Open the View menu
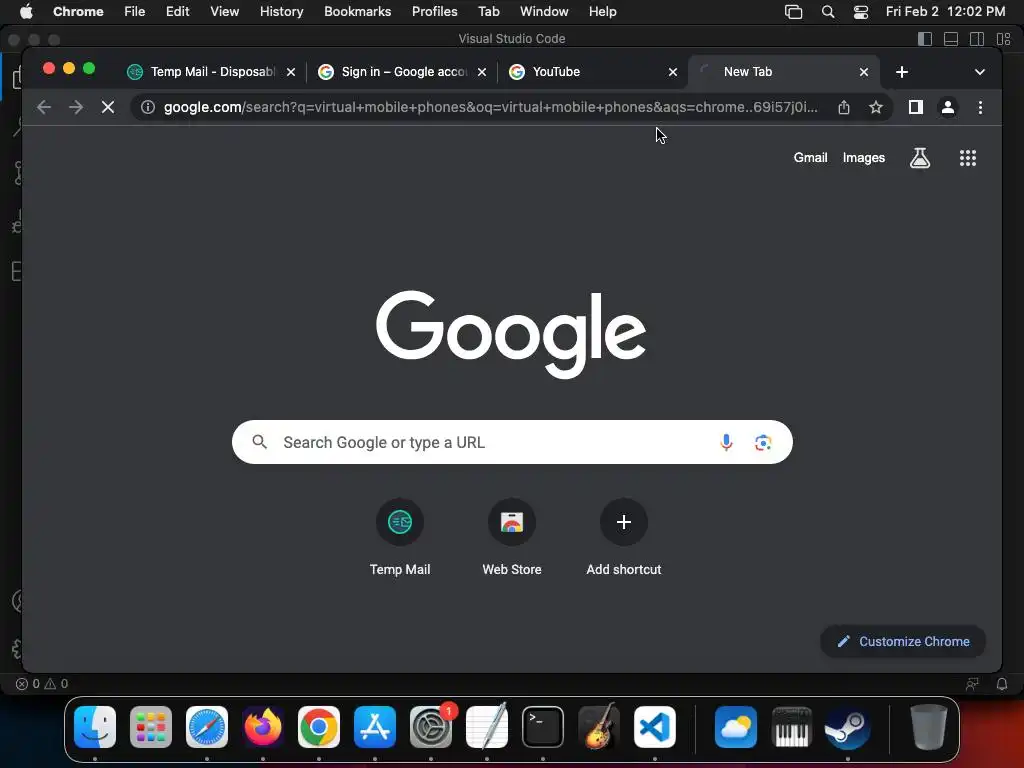The width and height of the screenshot is (1024, 768). tap(224, 12)
